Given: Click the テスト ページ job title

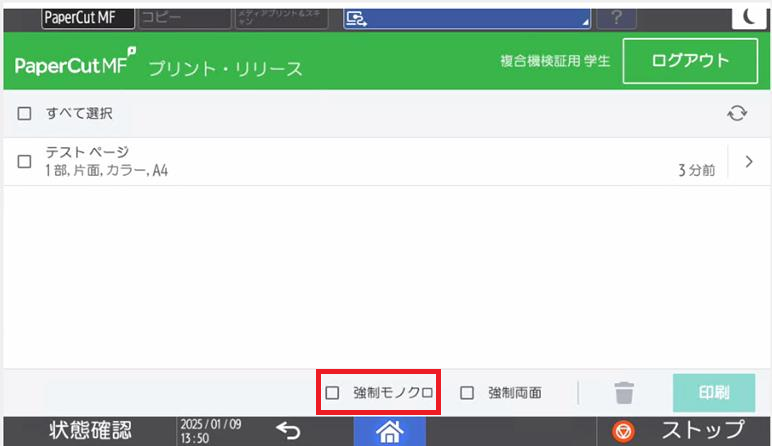Looking at the screenshot, I should point(87,152).
